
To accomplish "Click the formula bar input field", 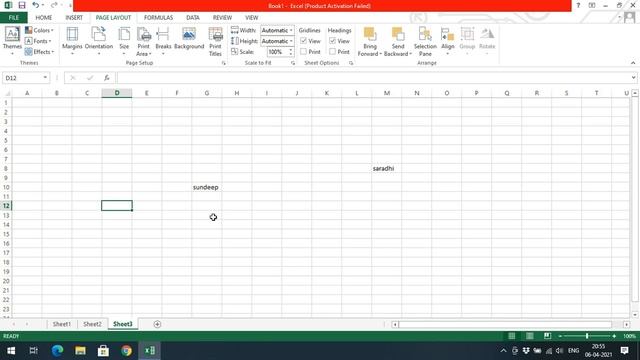I will coord(373,78).
